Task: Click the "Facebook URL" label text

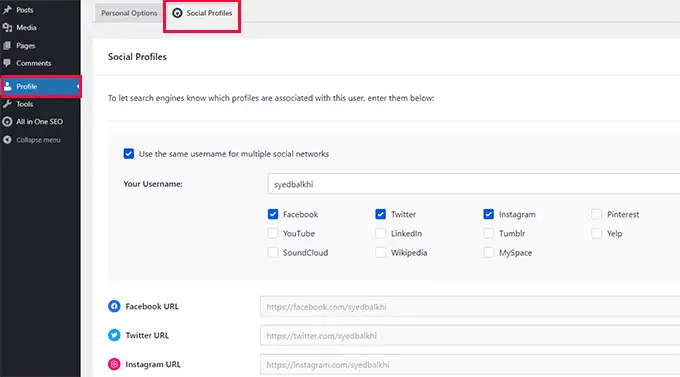Action: click(x=152, y=306)
